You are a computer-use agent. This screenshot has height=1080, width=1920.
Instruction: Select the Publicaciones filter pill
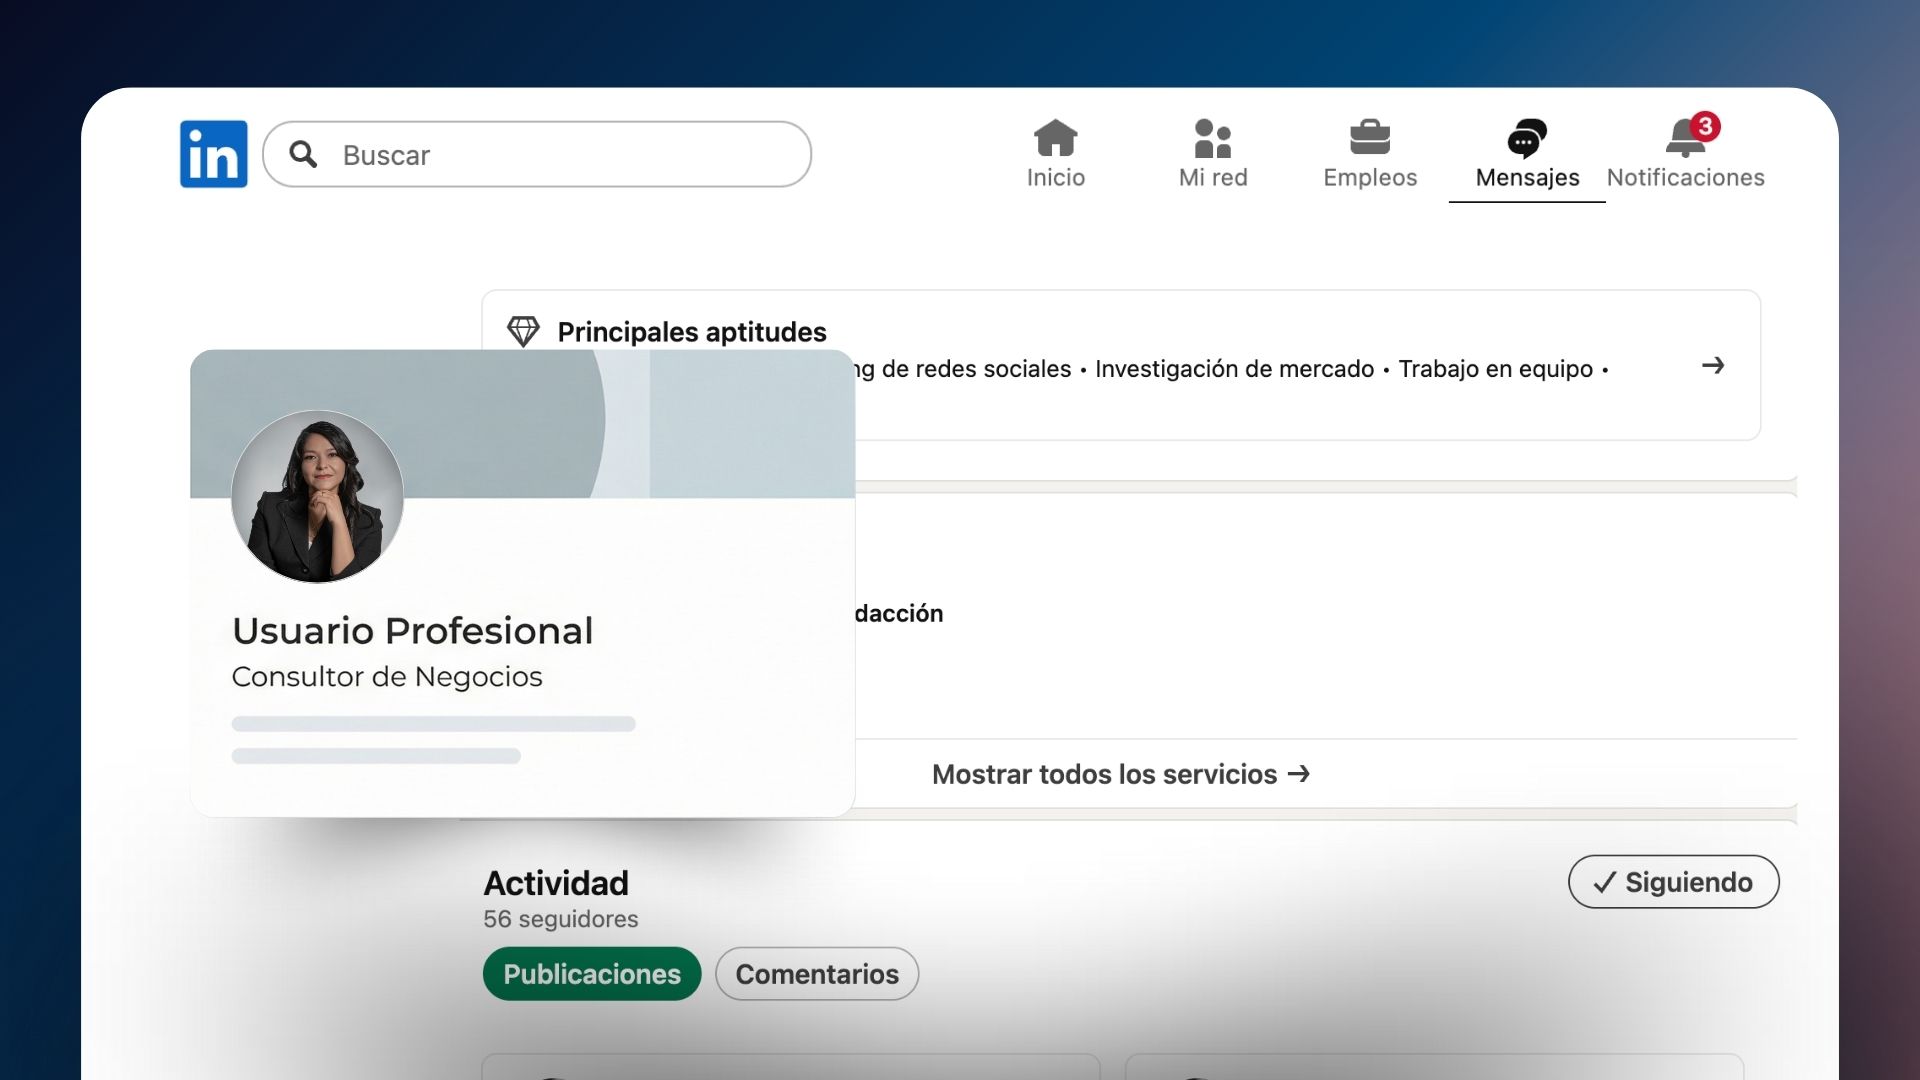(x=592, y=974)
